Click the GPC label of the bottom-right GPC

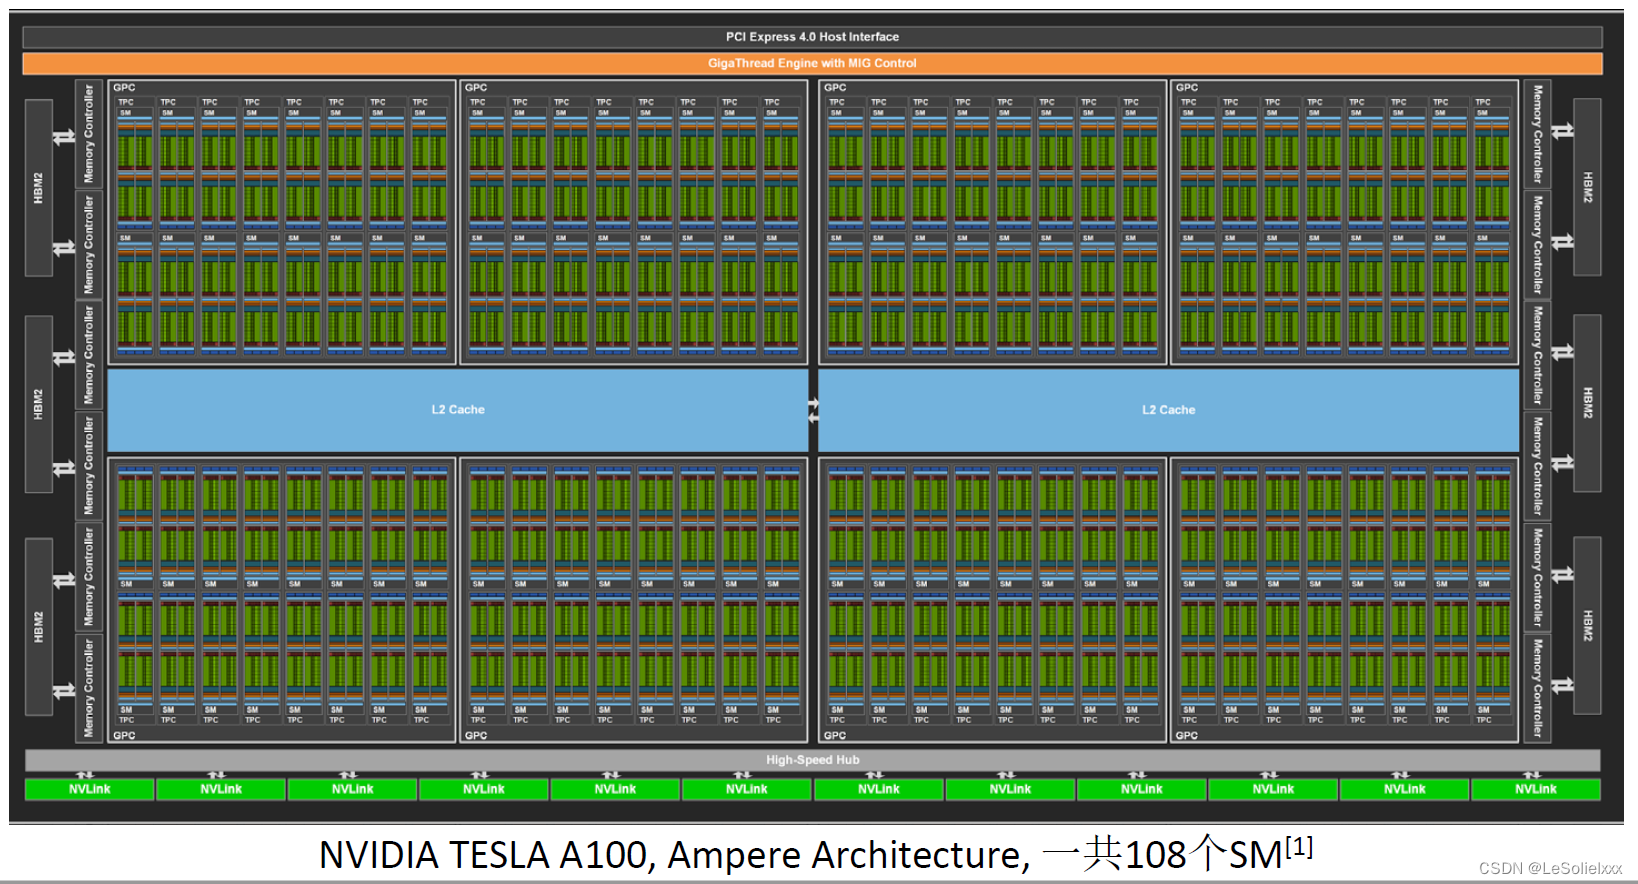click(1187, 735)
